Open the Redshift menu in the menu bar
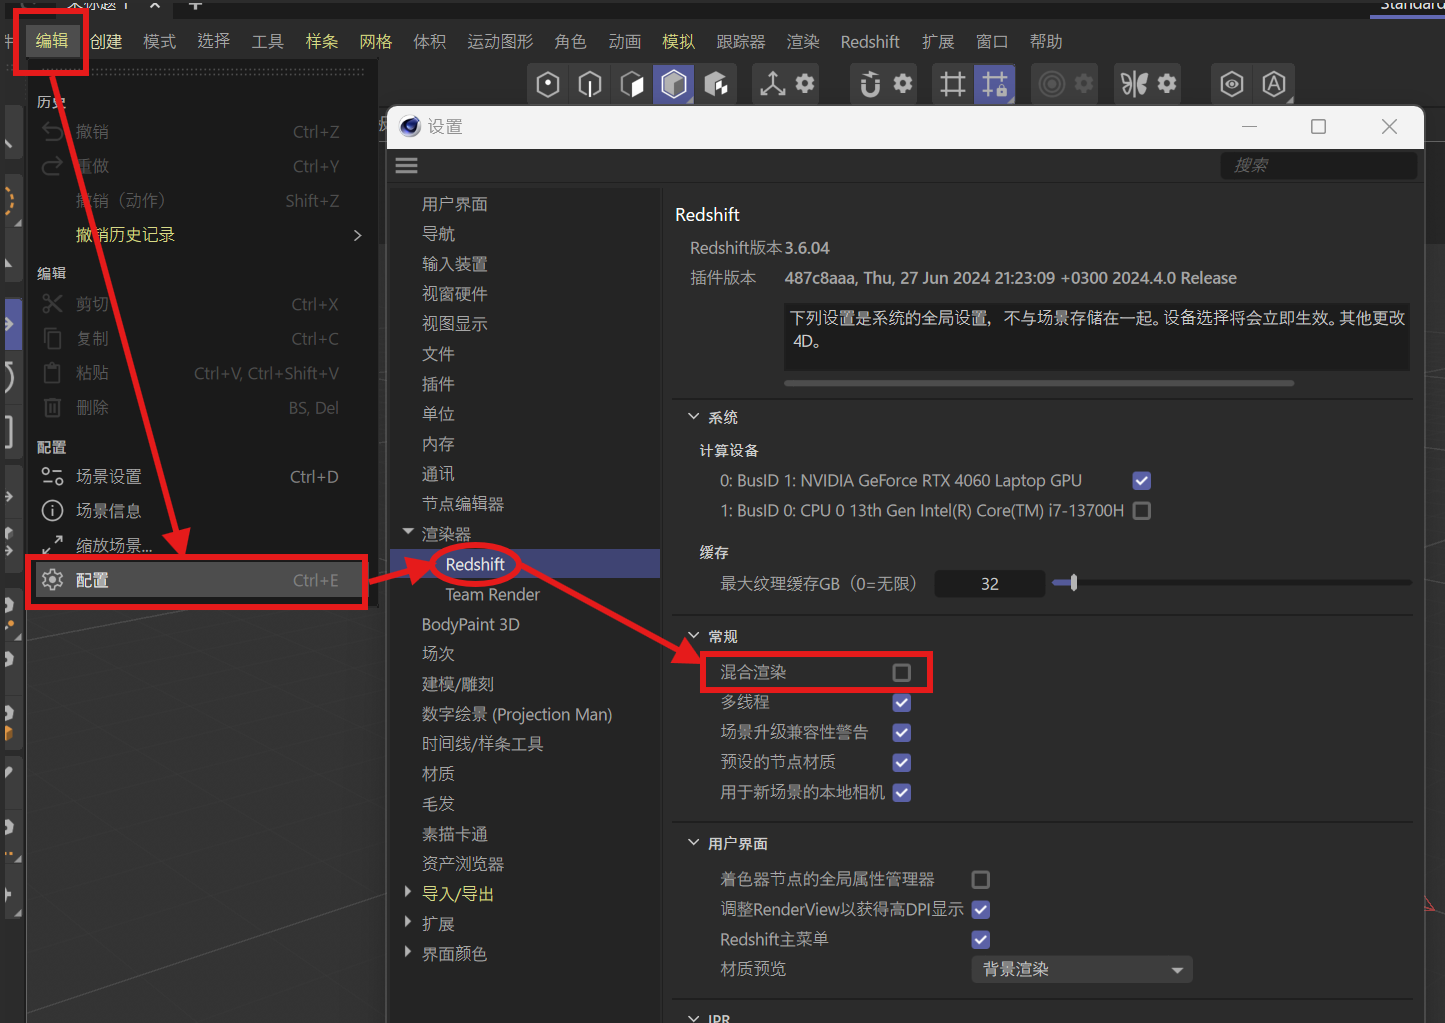The height and width of the screenshot is (1023, 1445). click(x=870, y=41)
